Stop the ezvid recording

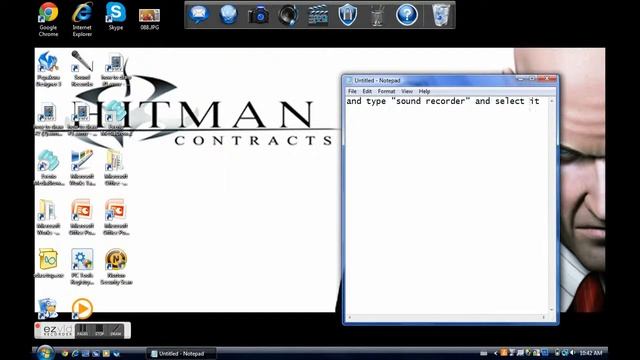click(99, 330)
